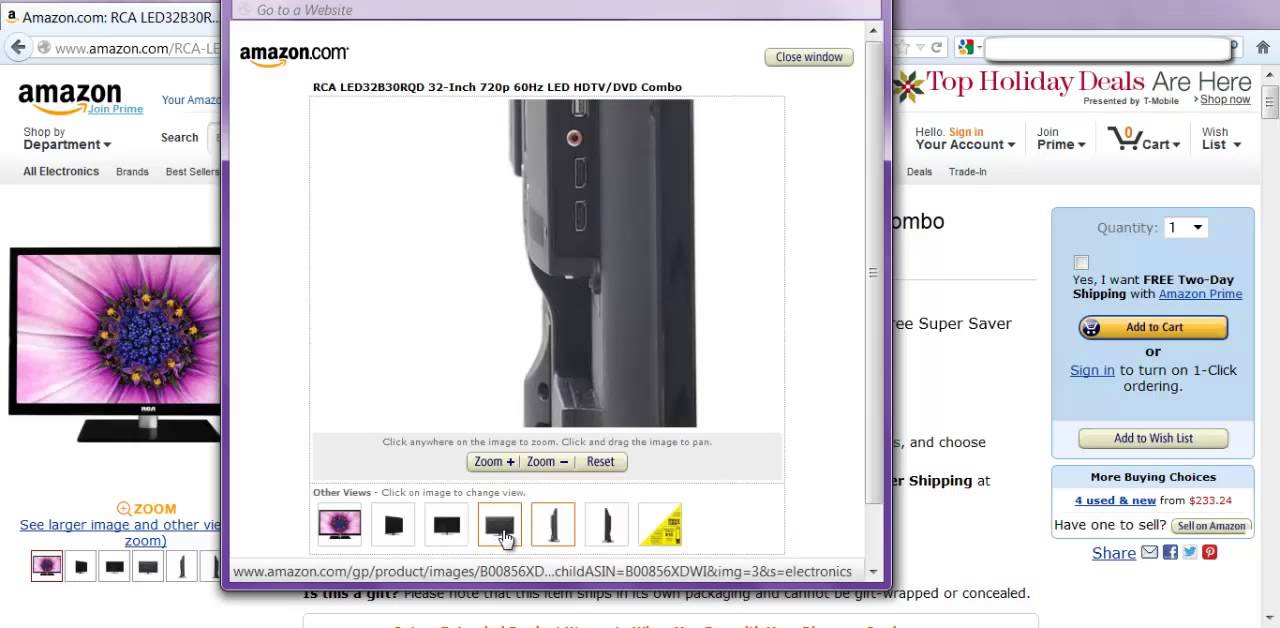Open Google search engine selector
The height and width of the screenshot is (628, 1280).
click(x=968, y=47)
